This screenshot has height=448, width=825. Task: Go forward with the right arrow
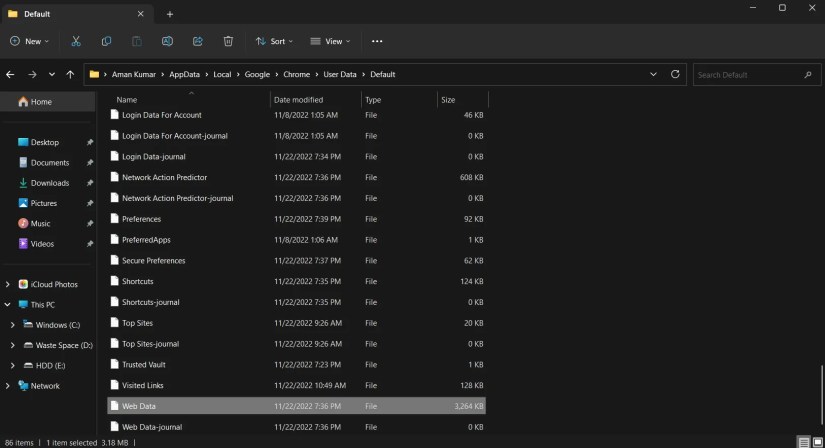(x=32, y=75)
